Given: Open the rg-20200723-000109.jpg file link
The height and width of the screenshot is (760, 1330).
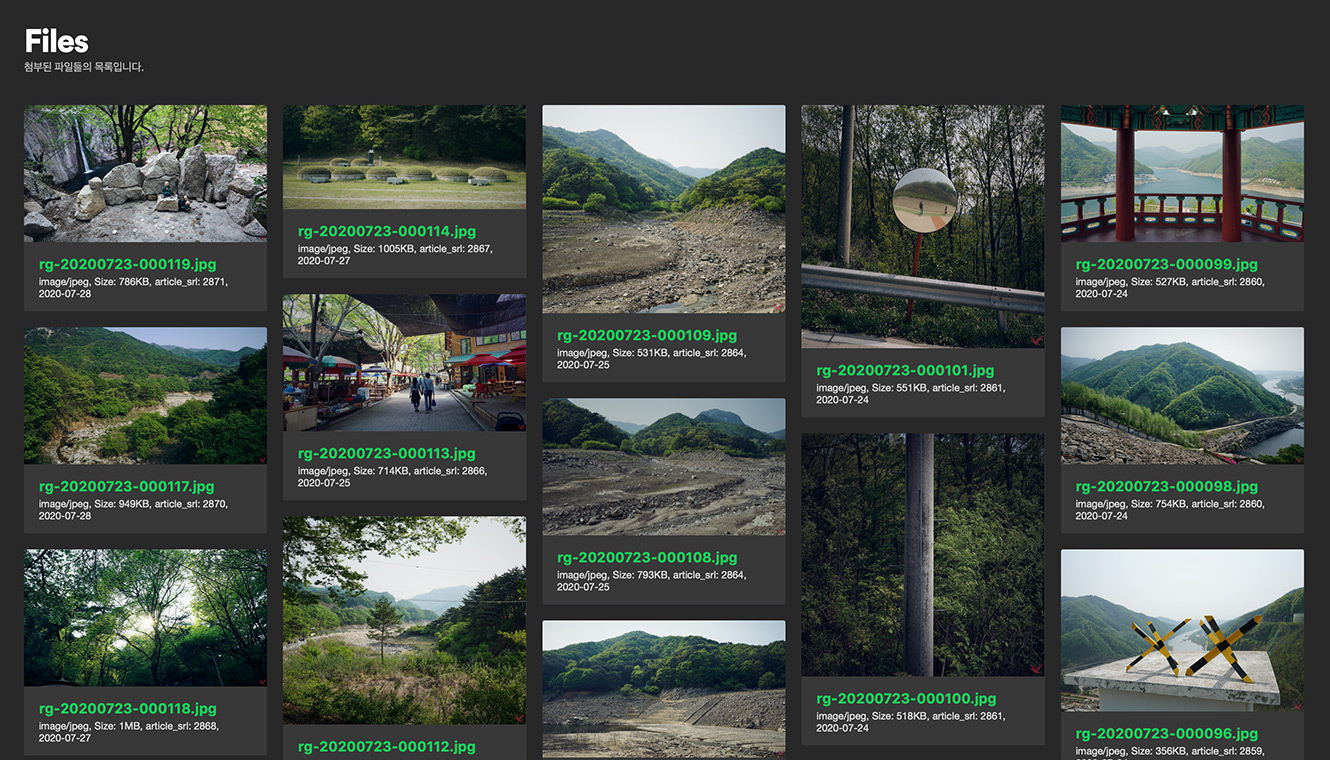Looking at the screenshot, I should tap(646, 336).
